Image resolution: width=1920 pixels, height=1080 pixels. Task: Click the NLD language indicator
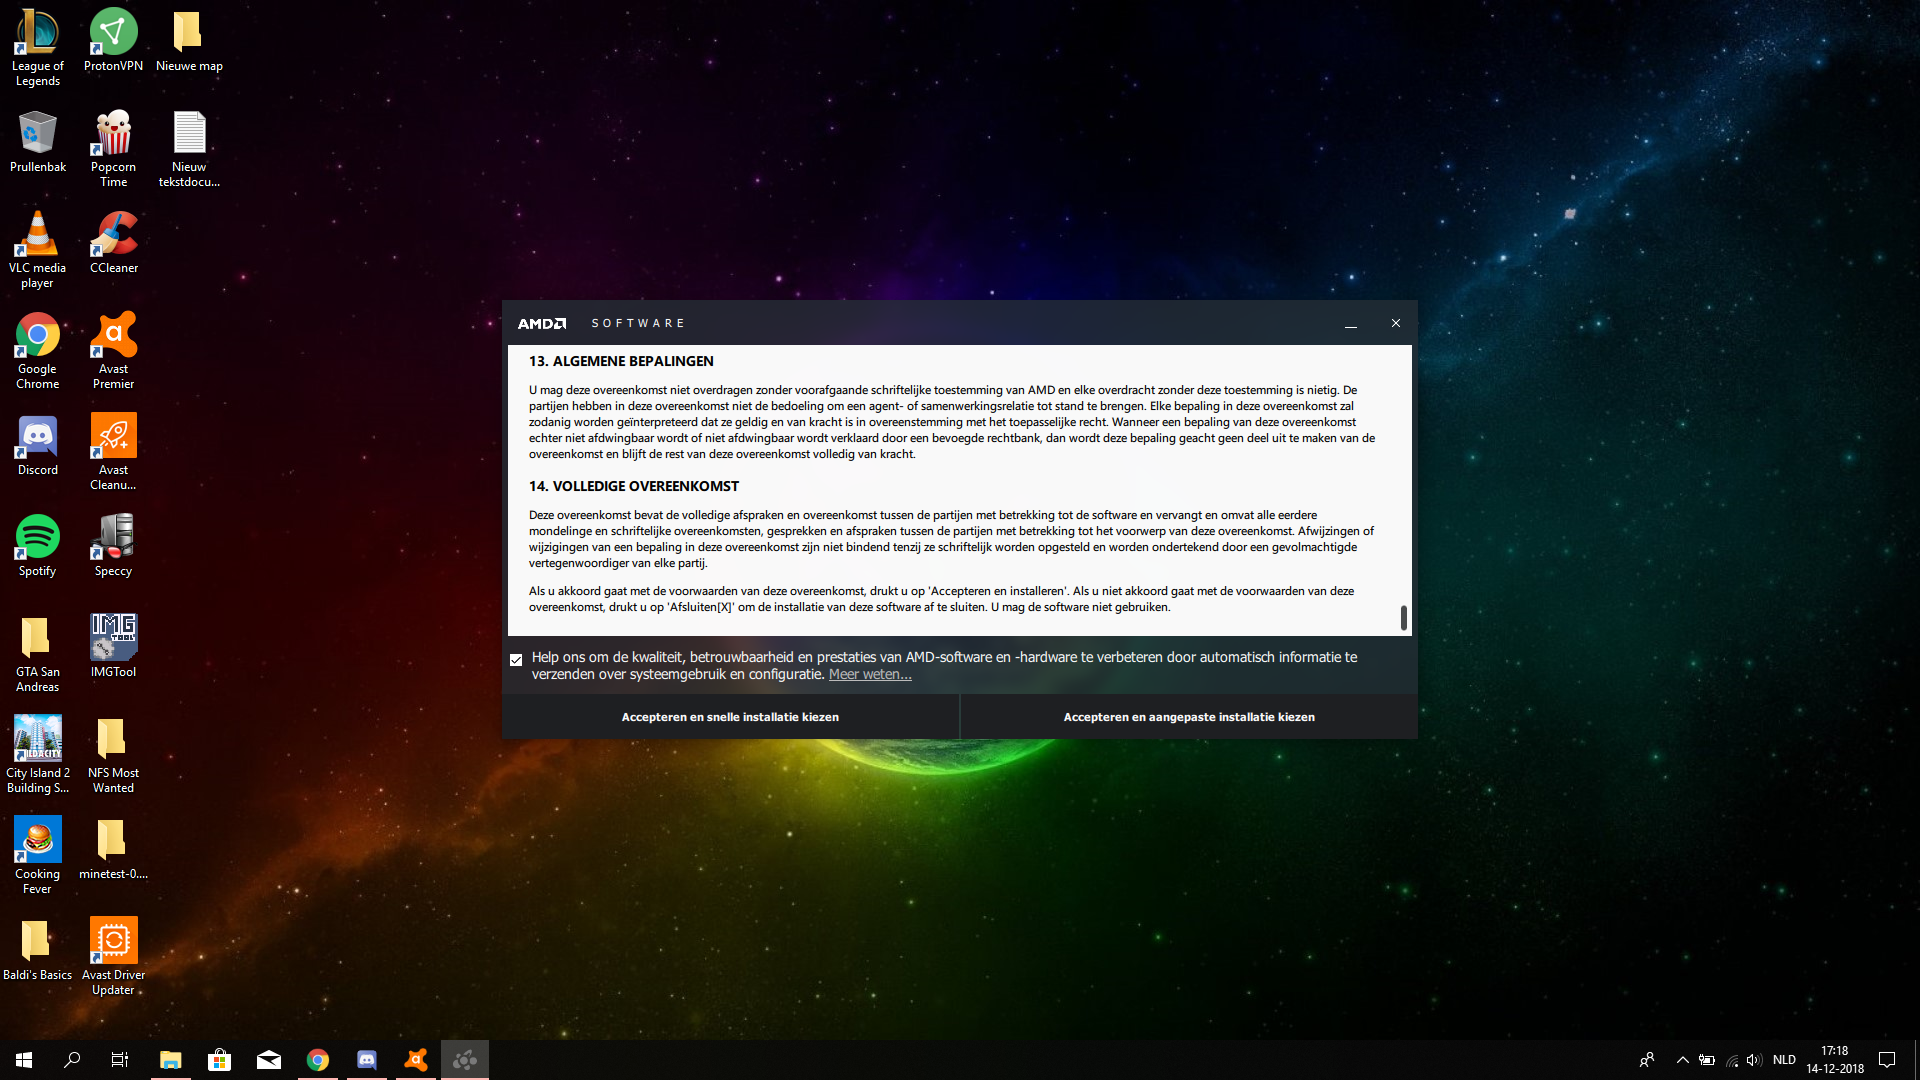pos(1784,1060)
